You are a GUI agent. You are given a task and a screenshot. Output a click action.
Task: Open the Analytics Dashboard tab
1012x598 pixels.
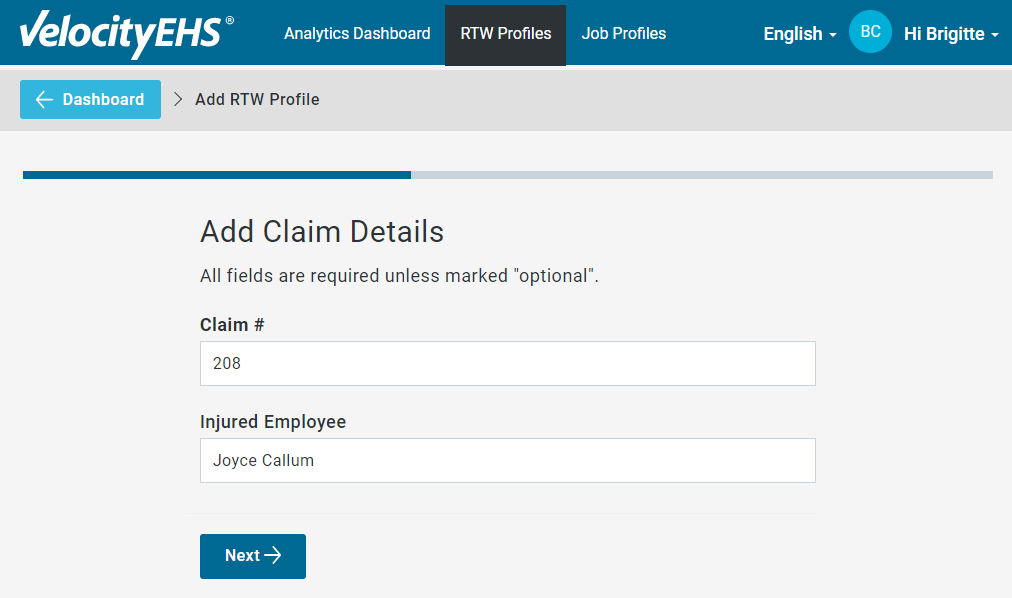click(x=357, y=34)
